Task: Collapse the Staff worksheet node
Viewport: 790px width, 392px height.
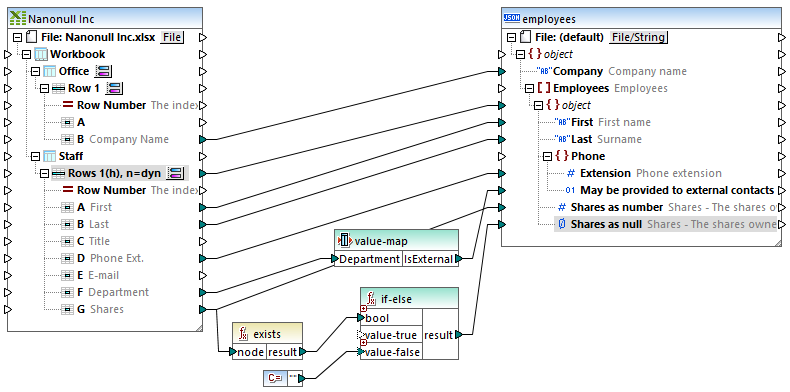Action: (x=35, y=156)
